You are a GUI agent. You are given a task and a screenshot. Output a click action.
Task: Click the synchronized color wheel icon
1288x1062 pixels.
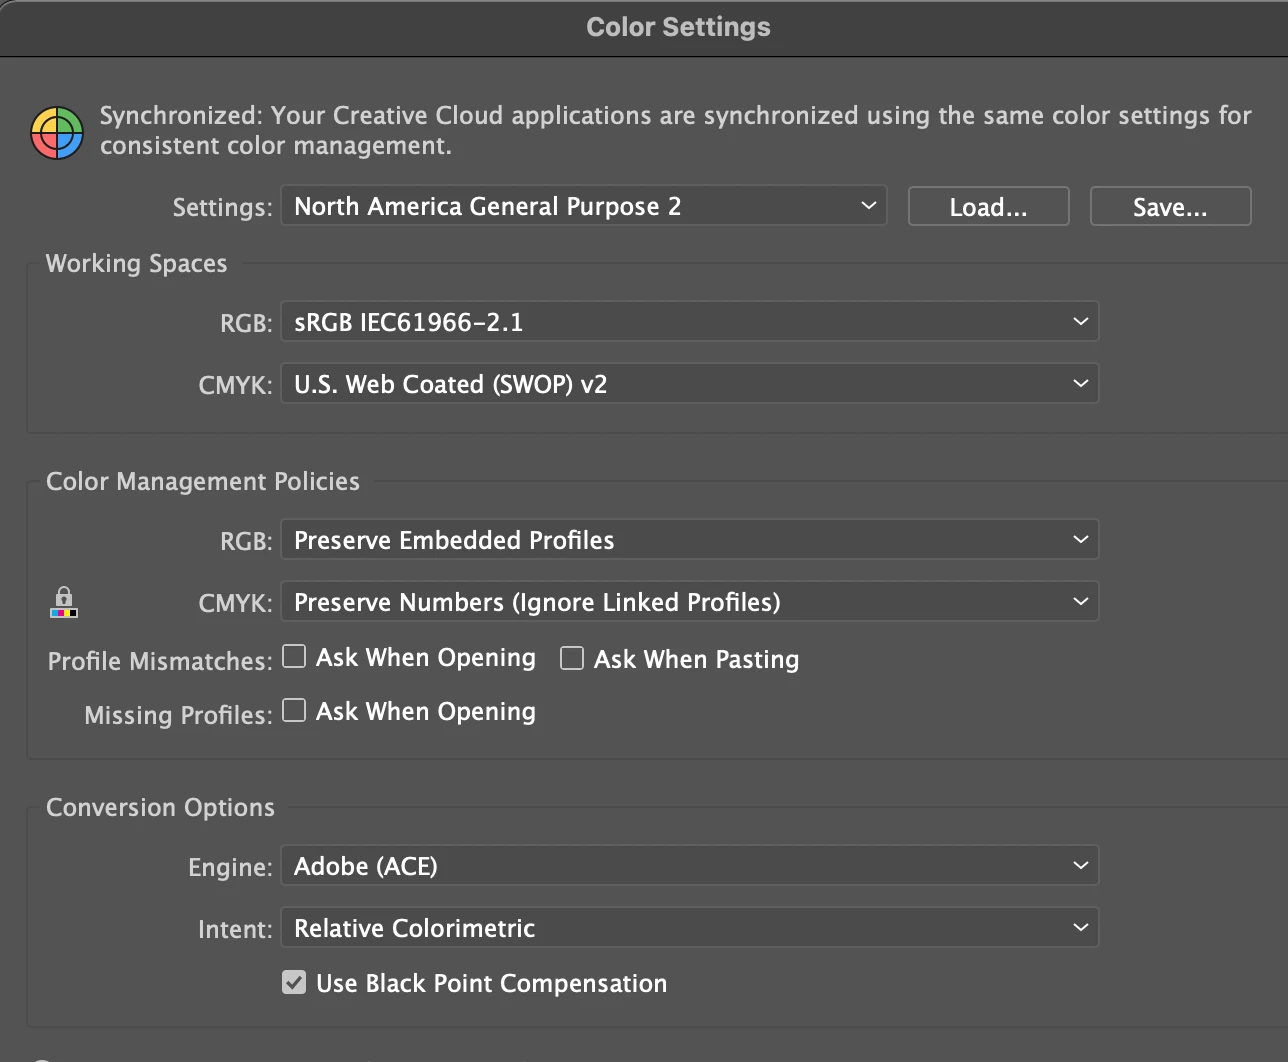pyautogui.click(x=57, y=133)
